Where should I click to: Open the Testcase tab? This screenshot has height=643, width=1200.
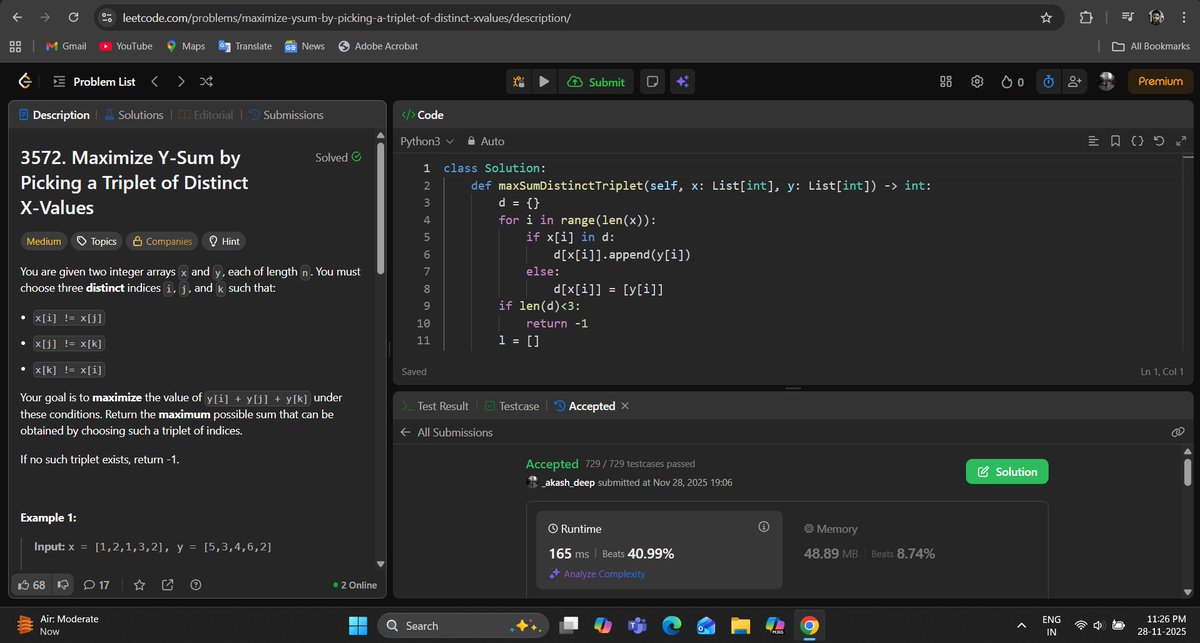(511, 406)
